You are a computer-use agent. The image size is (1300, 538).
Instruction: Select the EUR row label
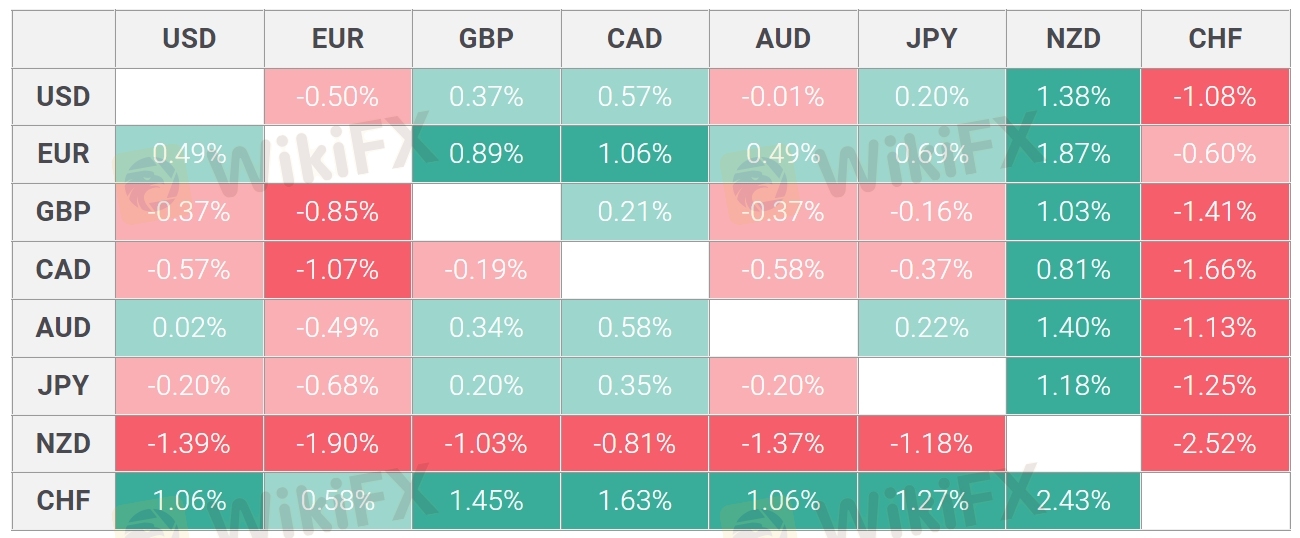click(63, 154)
